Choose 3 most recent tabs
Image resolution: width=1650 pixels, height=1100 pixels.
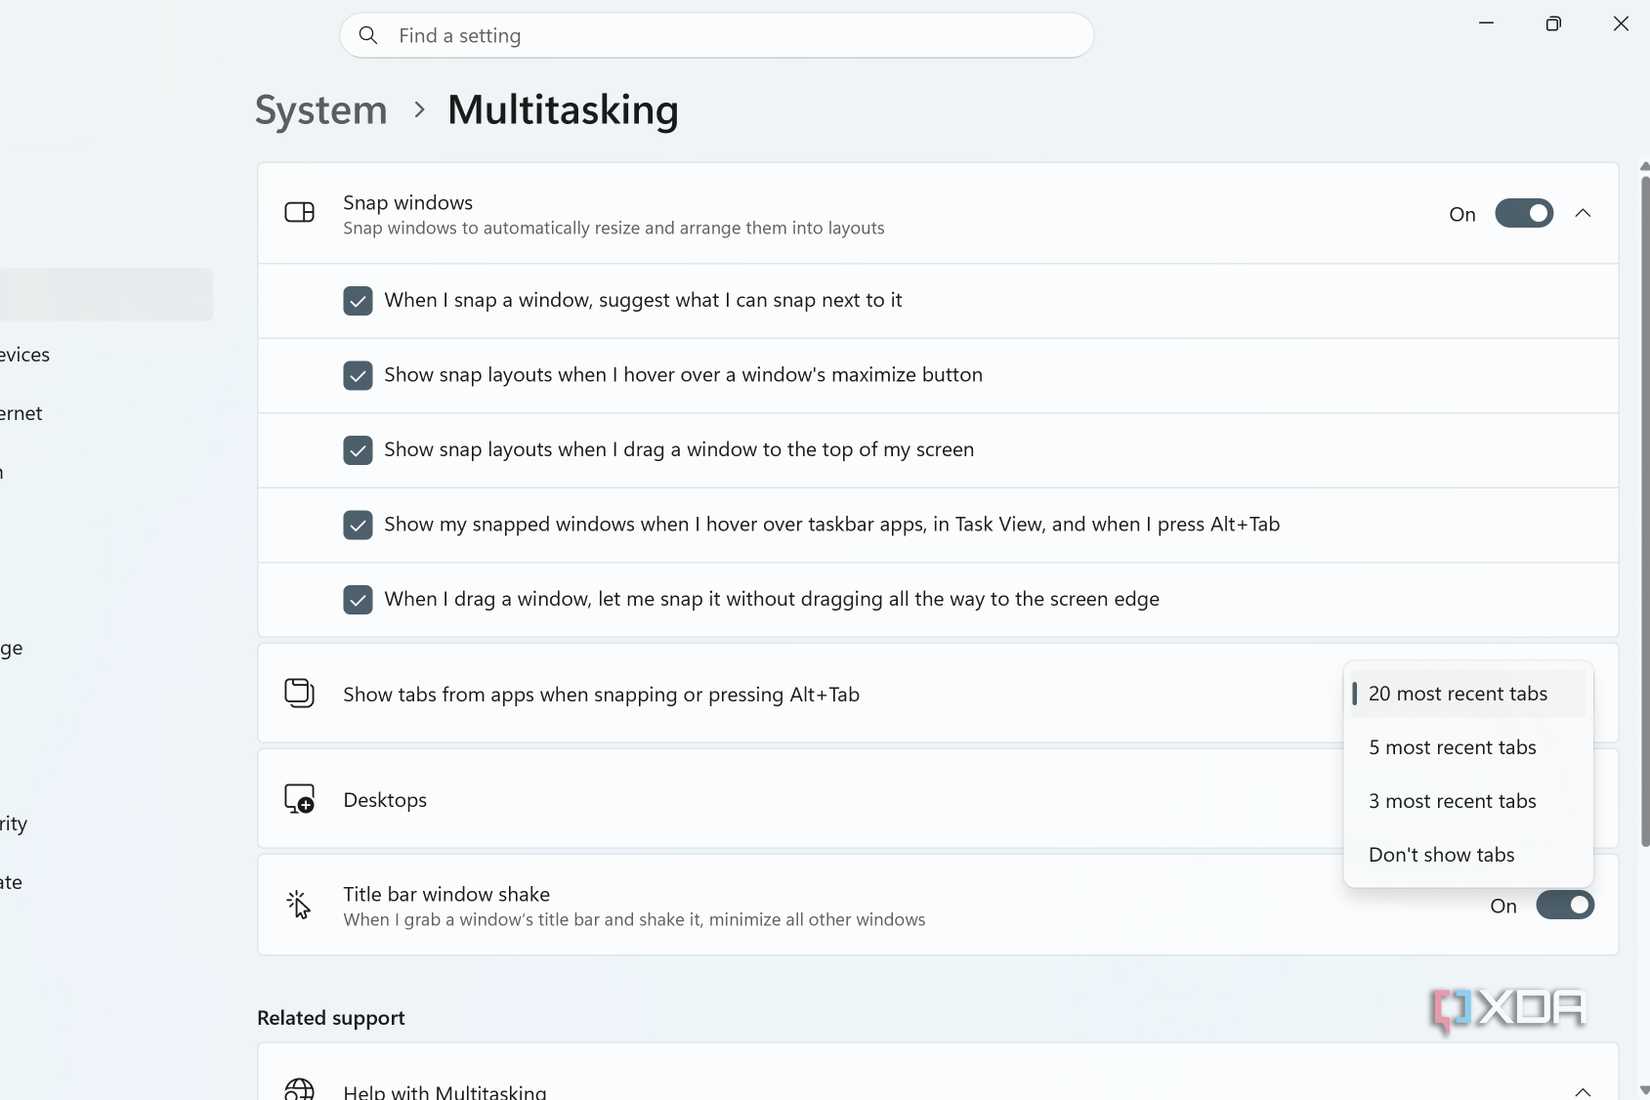click(x=1467, y=801)
